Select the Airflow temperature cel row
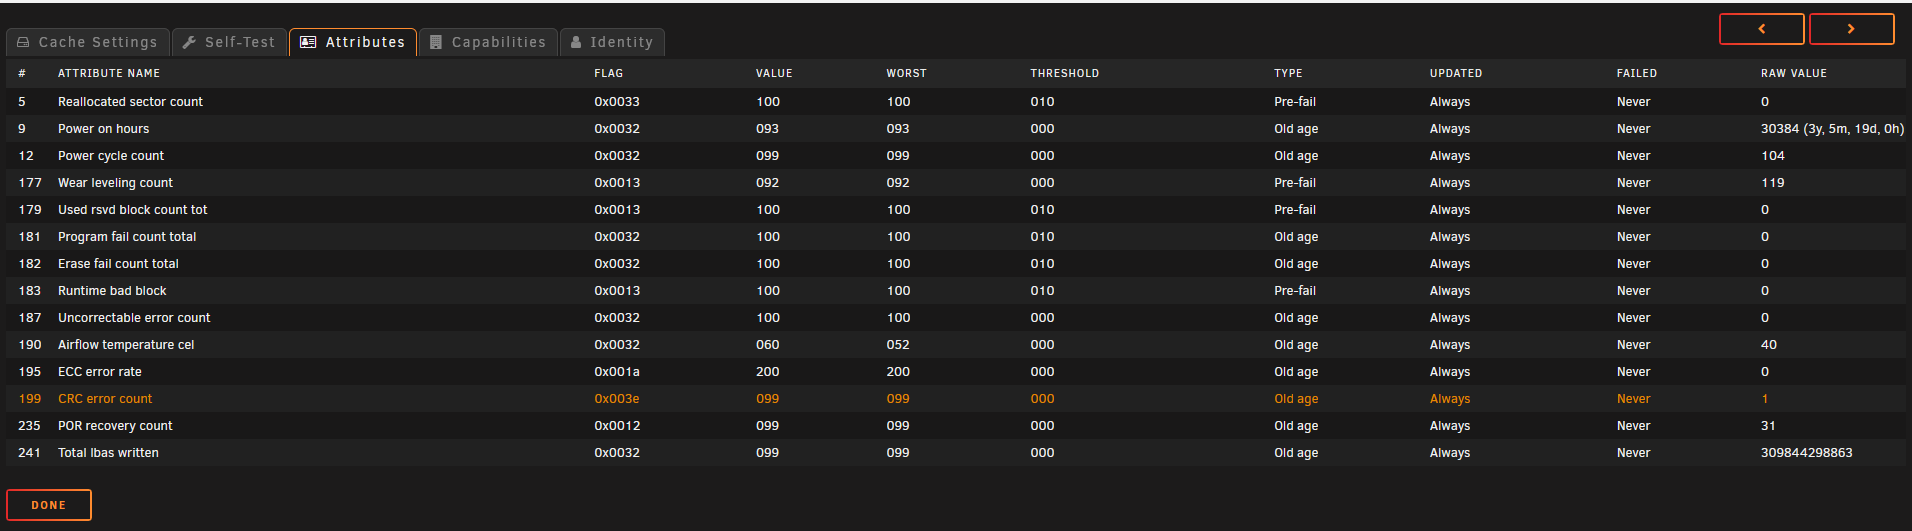 [x=956, y=345]
